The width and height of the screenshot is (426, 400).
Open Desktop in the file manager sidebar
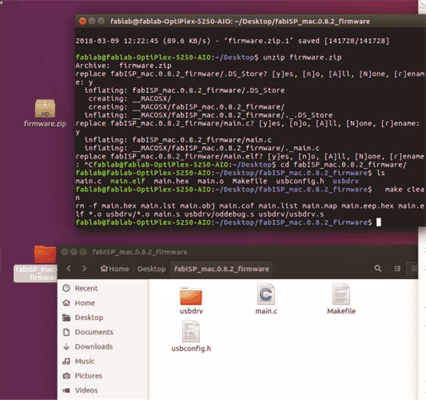click(83, 318)
